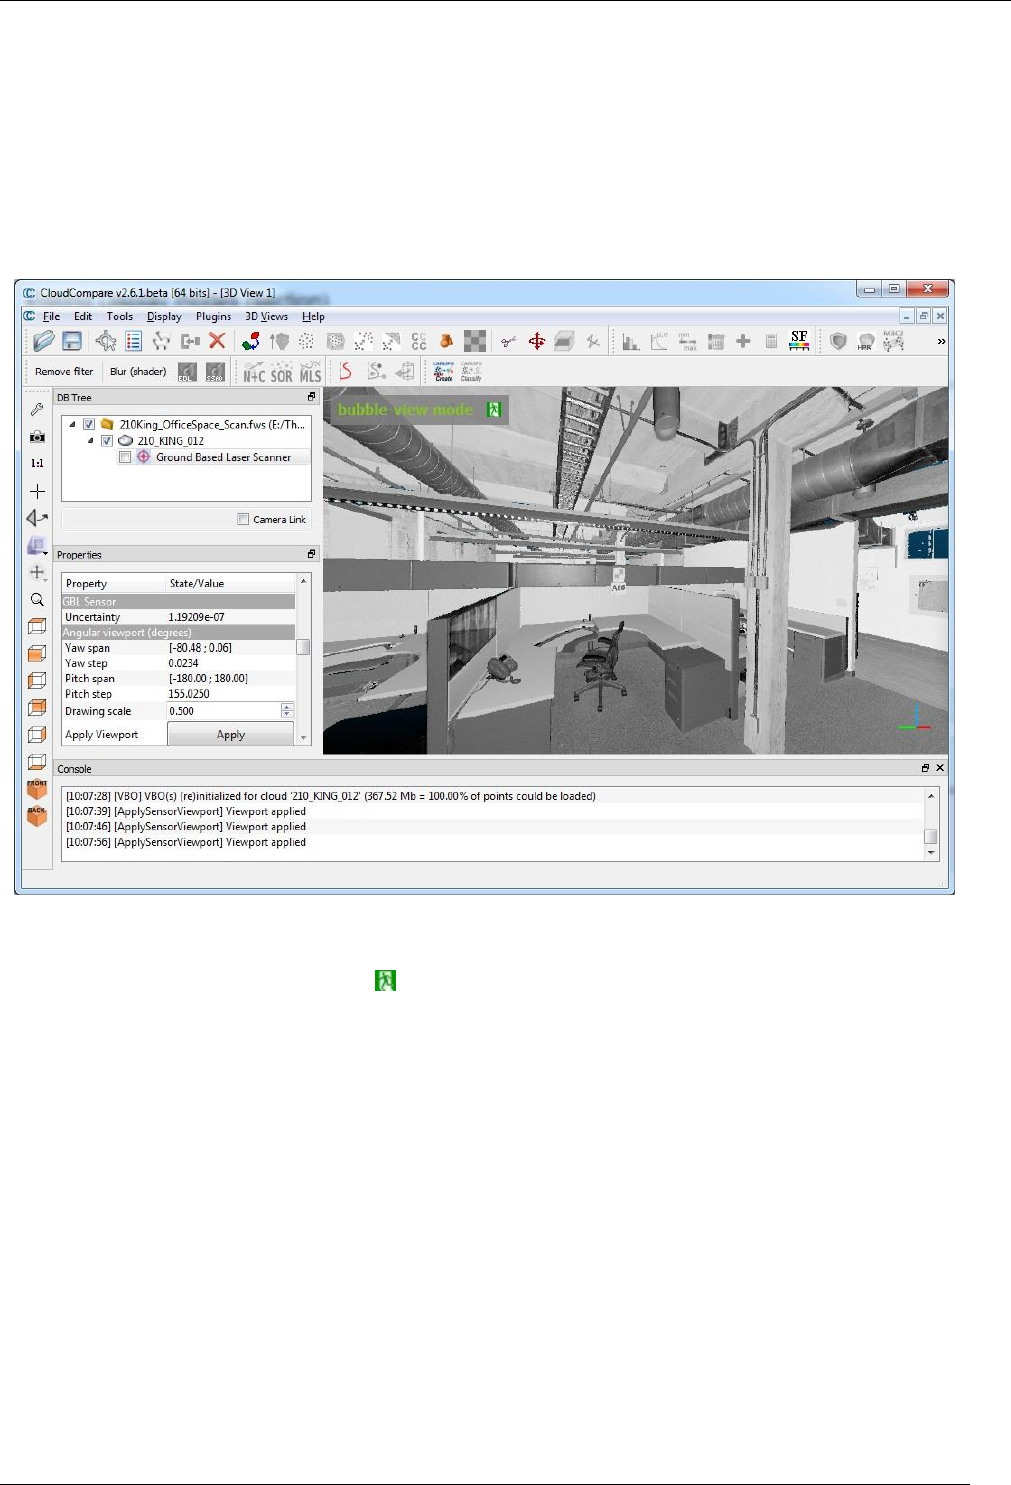The height and width of the screenshot is (1485, 1011).
Task: Click the pick rotation center crosshair icon
Action: [37, 491]
